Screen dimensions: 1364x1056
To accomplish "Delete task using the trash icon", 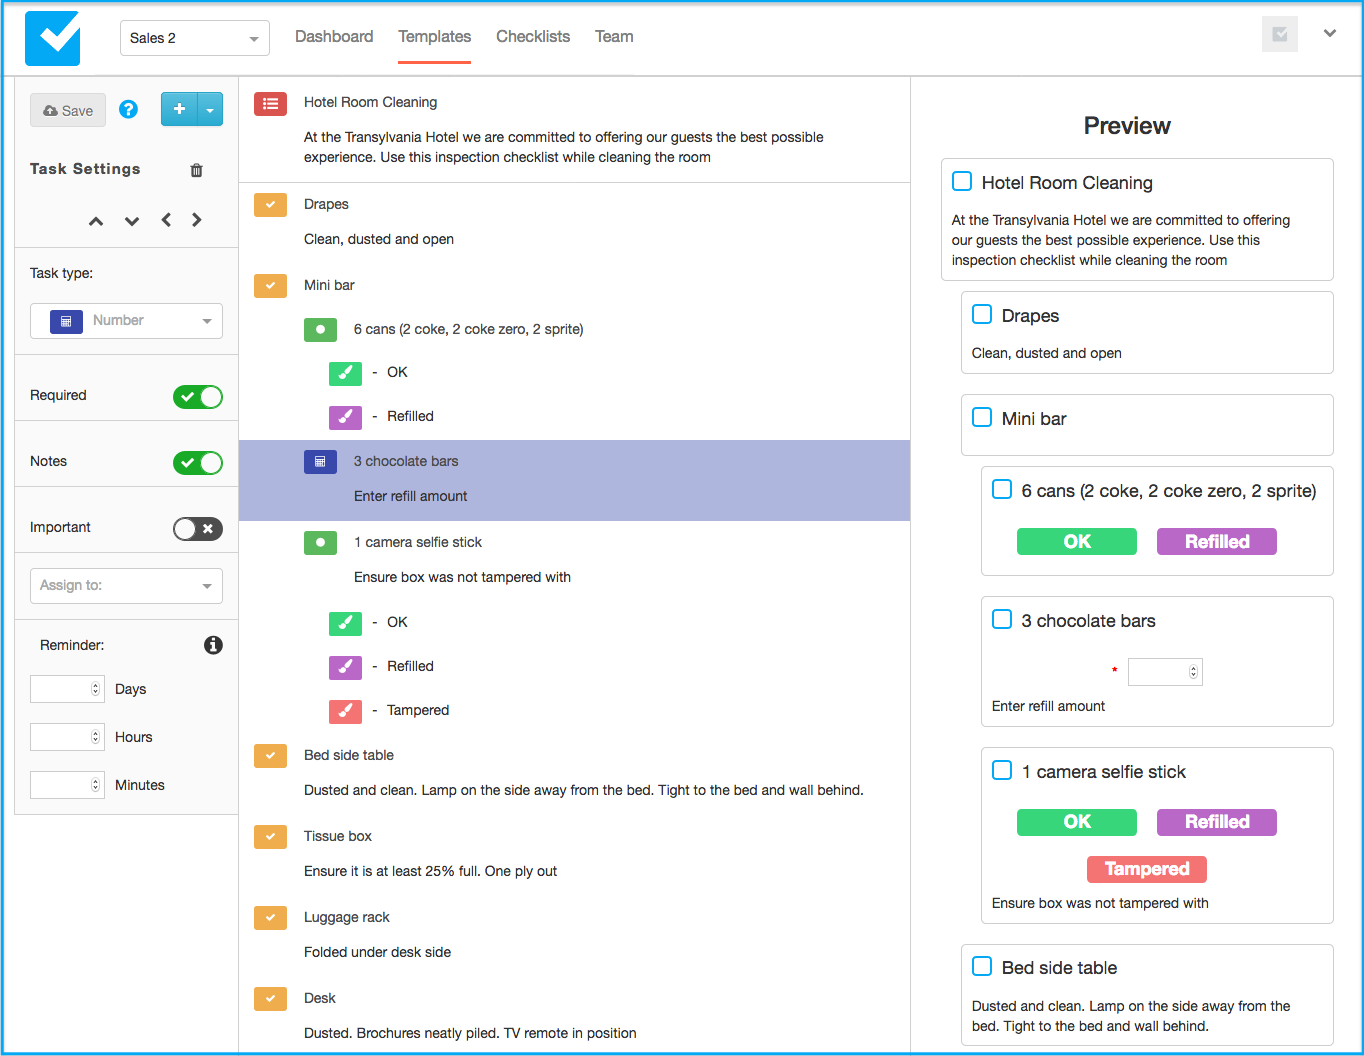I will tap(196, 170).
